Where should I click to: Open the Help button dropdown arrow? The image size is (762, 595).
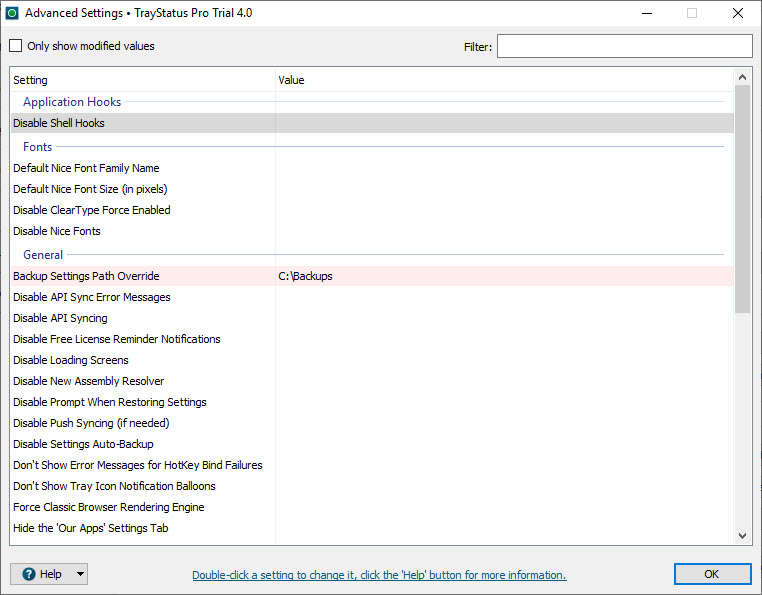tap(80, 574)
